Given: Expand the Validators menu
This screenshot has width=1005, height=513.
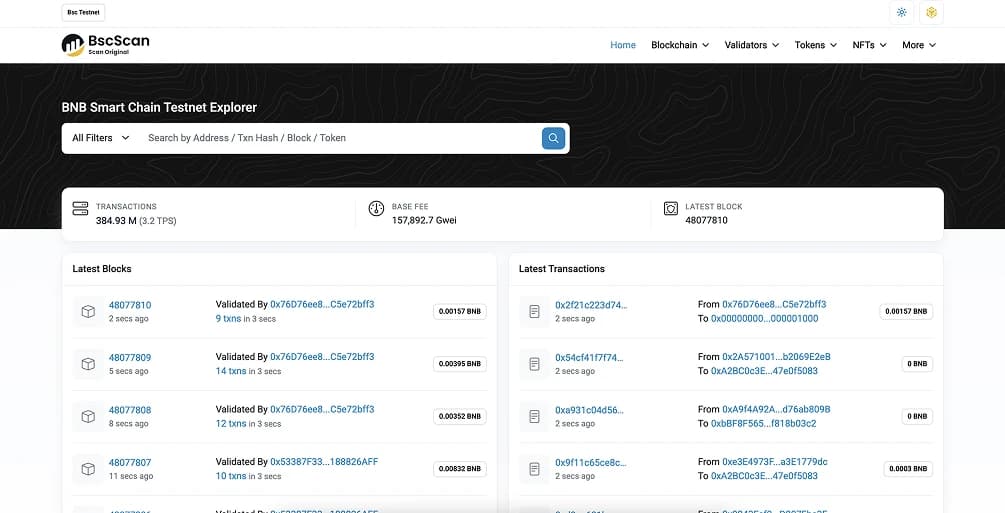Looking at the screenshot, I should [x=752, y=45].
